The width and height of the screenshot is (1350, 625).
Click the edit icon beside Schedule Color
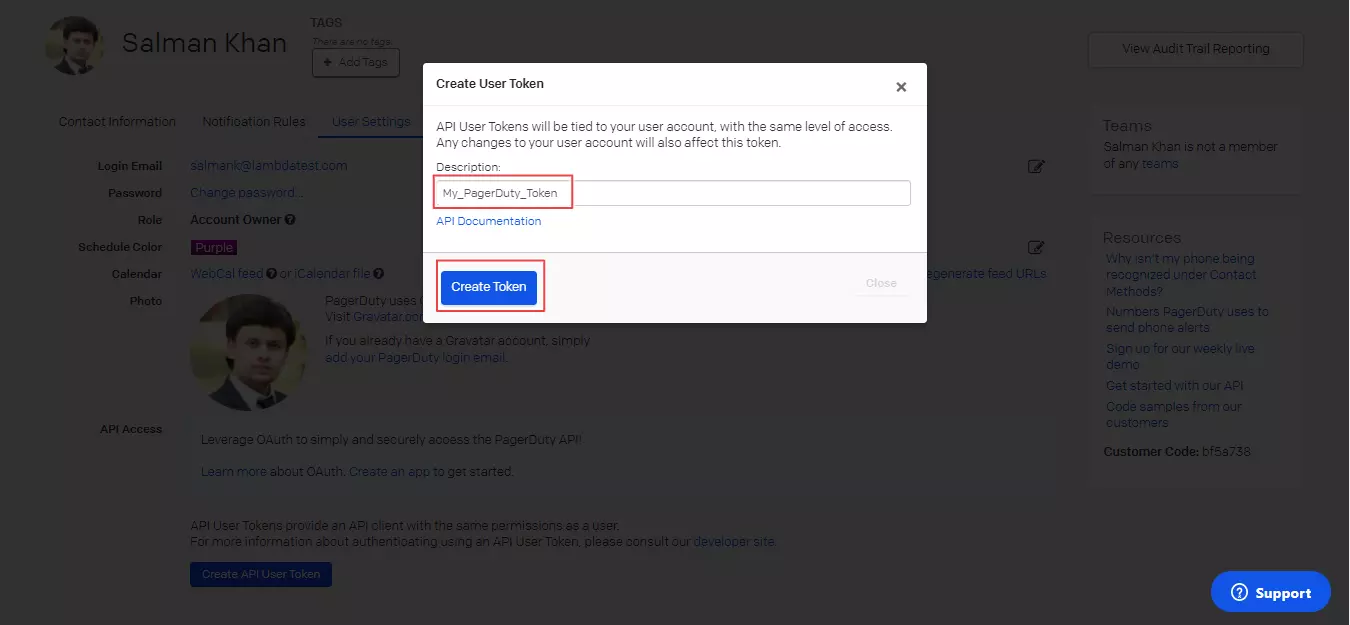[x=1036, y=247]
